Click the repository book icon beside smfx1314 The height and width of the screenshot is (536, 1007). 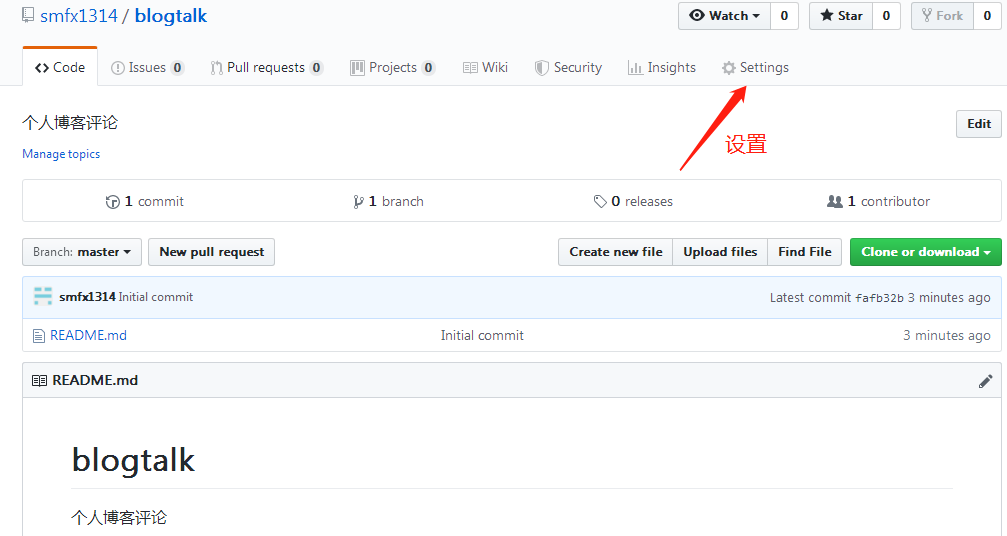pos(28,14)
